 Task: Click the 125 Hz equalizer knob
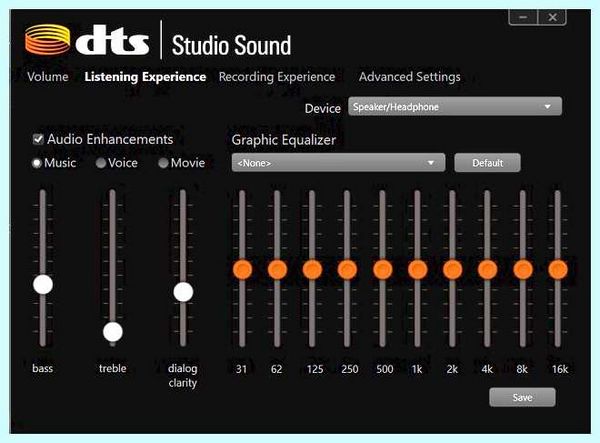[x=312, y=269]
